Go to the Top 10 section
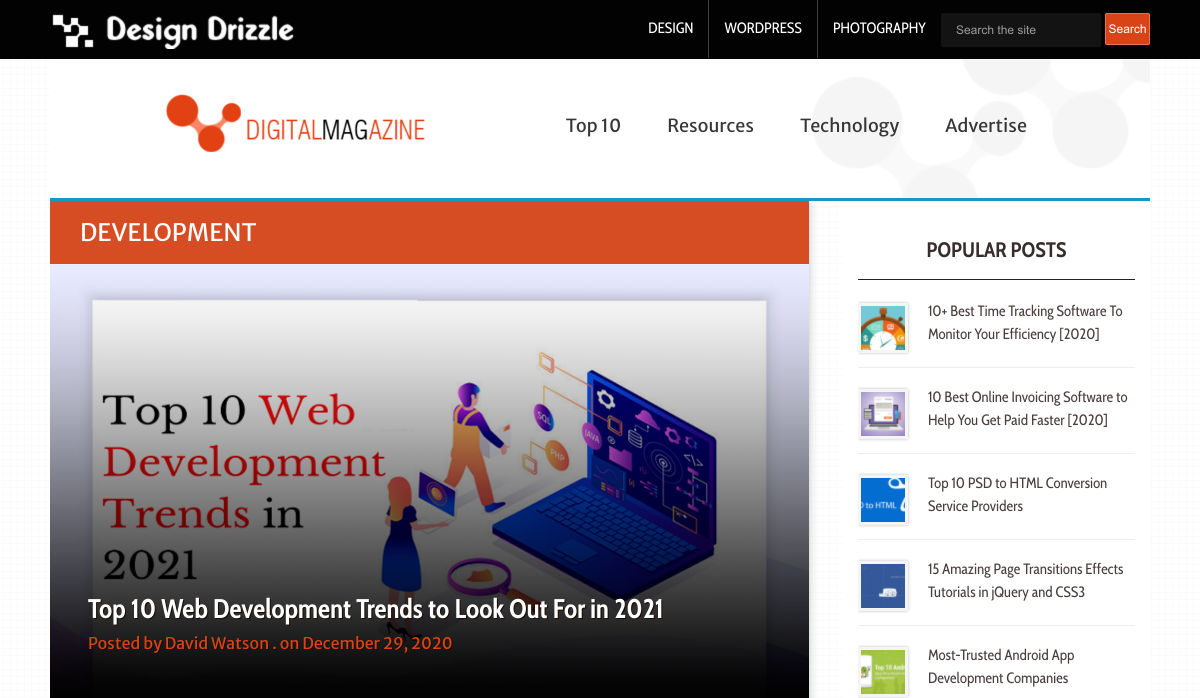 pos(593,125)
